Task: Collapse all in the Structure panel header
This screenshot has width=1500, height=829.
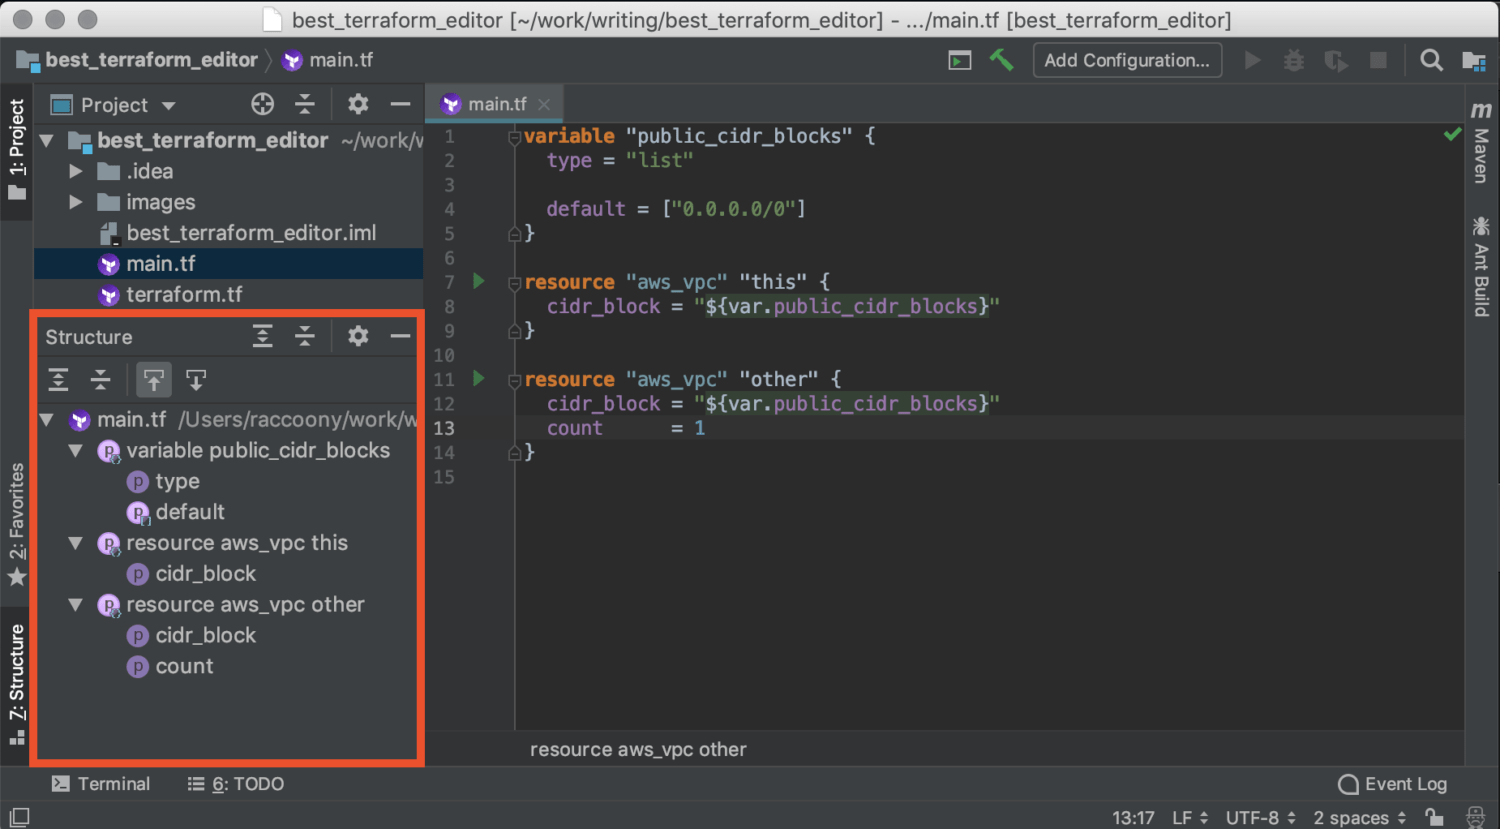Action: pos(305,336)
